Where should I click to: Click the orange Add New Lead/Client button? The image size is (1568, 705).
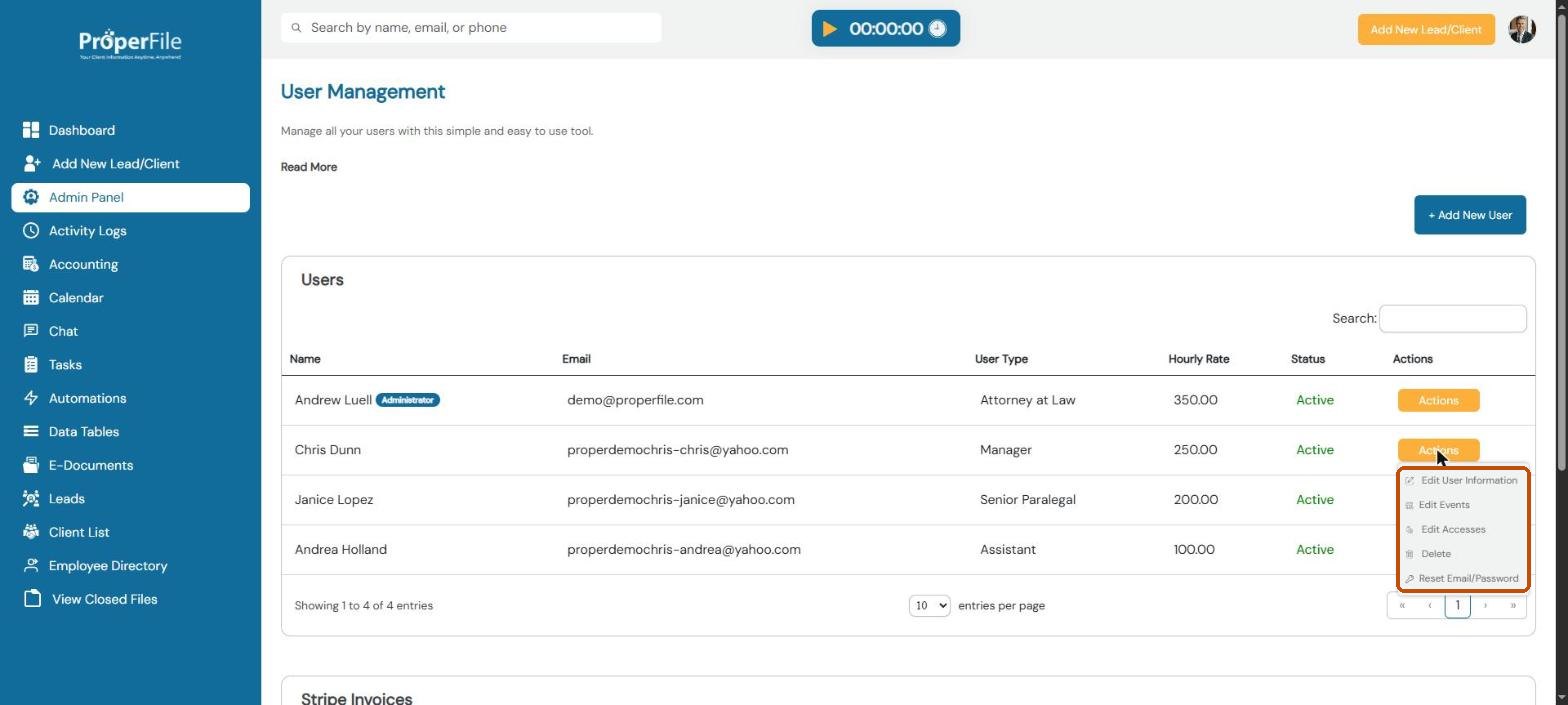coord(1426,30)
